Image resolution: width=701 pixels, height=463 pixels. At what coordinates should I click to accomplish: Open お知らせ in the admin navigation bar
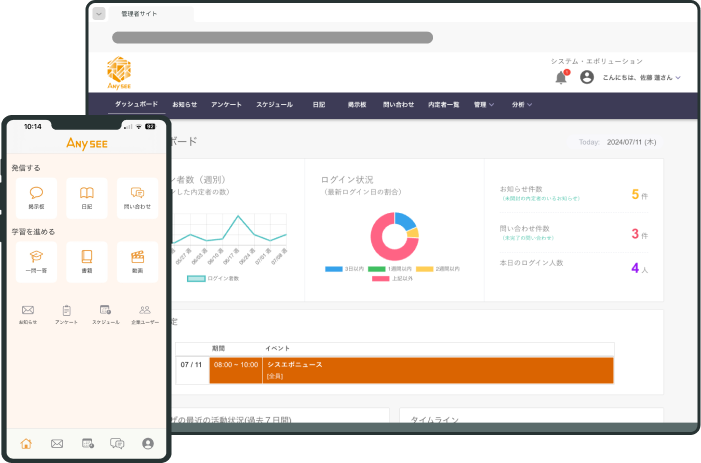pyautogui.click(x=185, y=105)
